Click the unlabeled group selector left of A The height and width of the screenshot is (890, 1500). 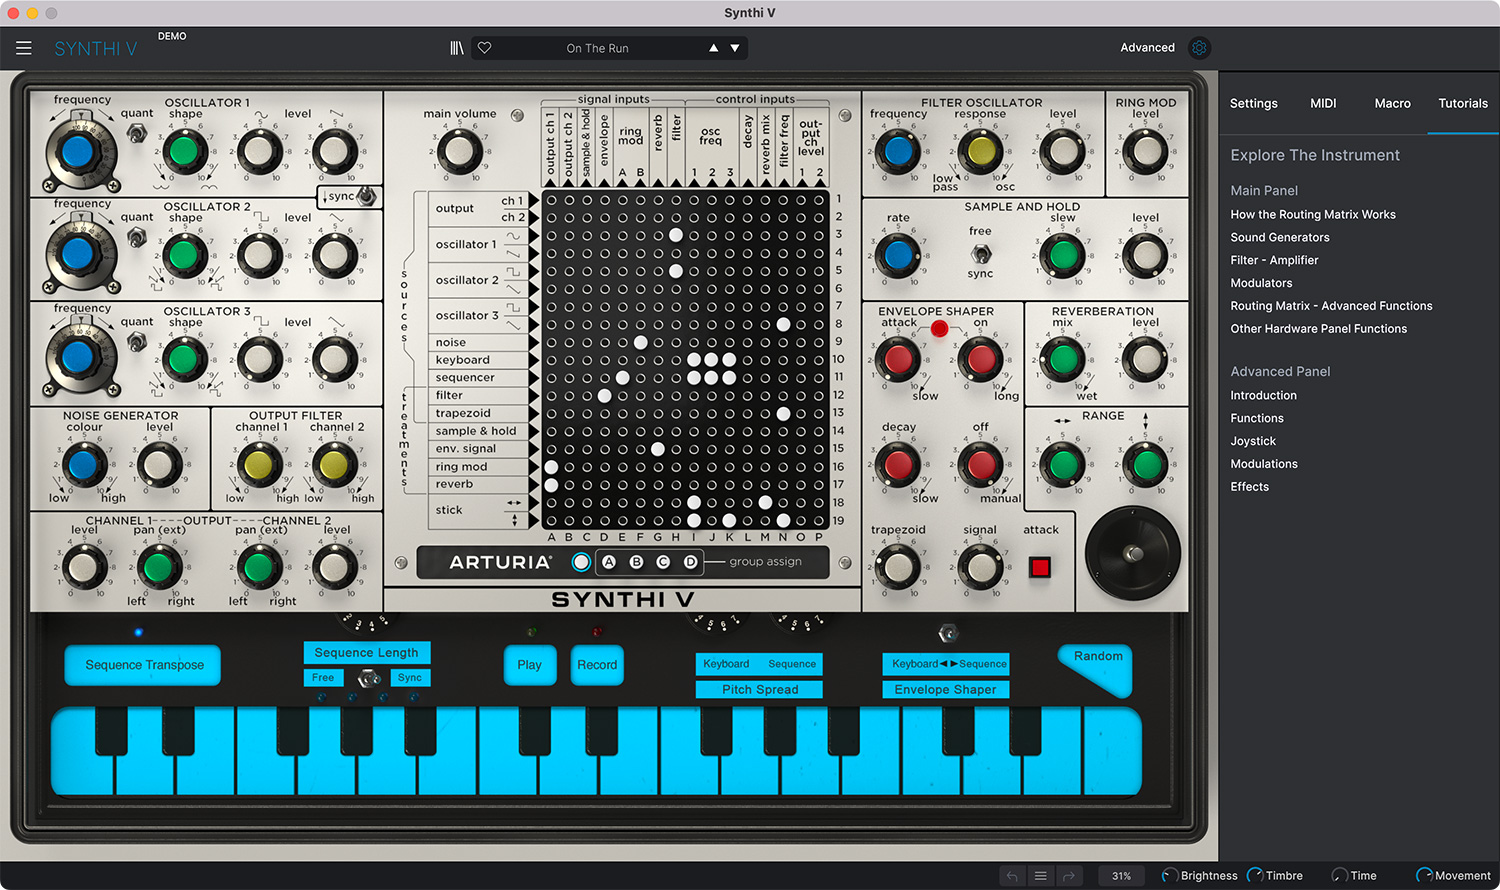tap(581, 562)
